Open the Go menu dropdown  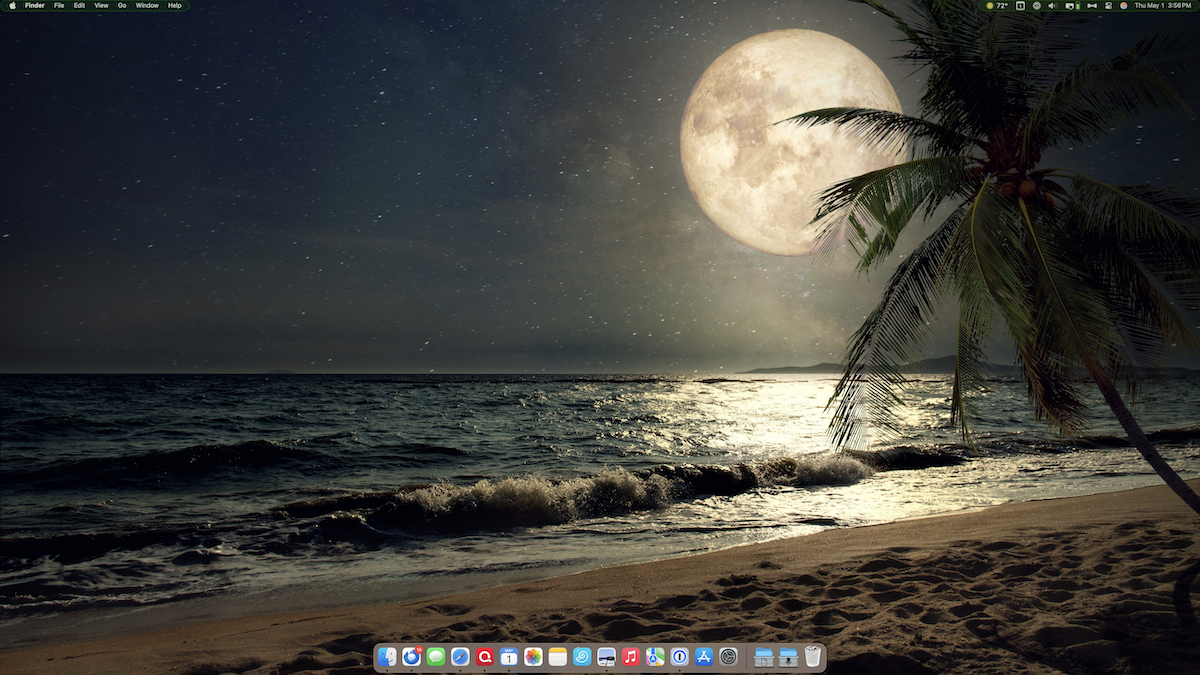pyautogui.click(x=121, y=5)
